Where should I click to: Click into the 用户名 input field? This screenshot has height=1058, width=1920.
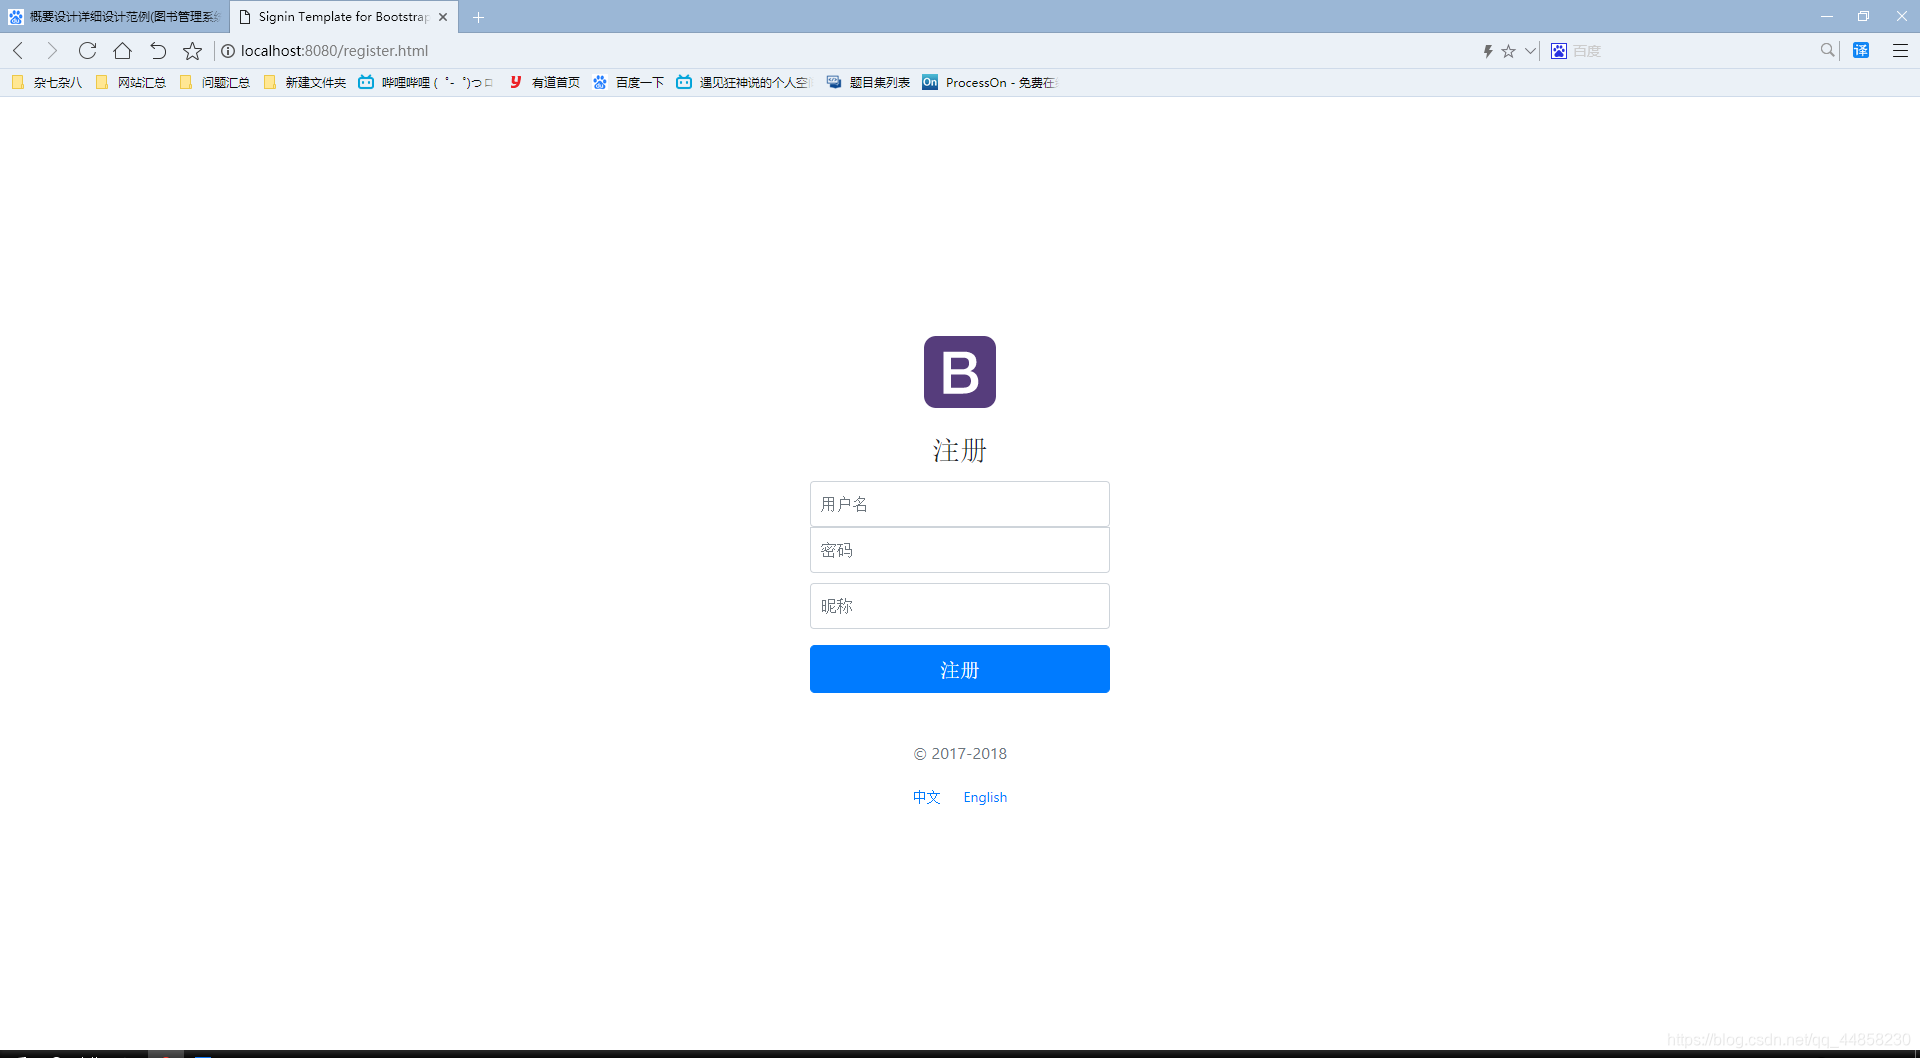pyautogui.click(x=960, y=504)
